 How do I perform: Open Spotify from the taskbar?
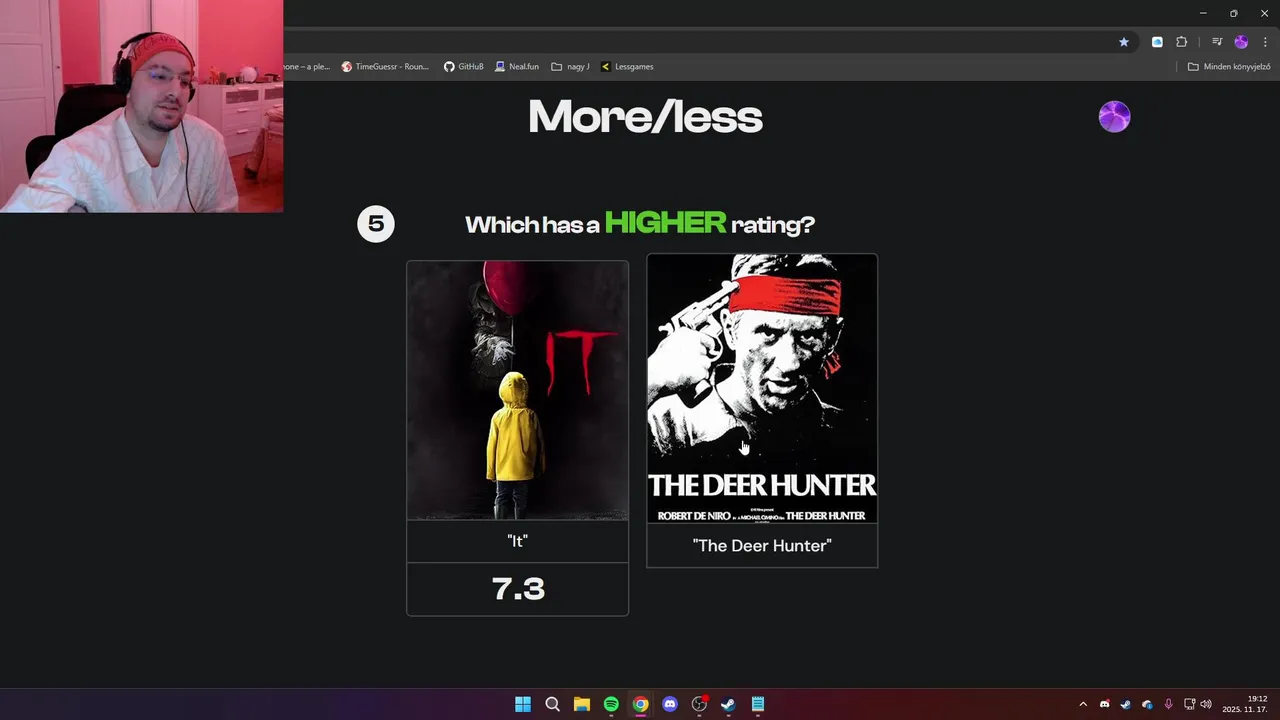click(611, 704)
